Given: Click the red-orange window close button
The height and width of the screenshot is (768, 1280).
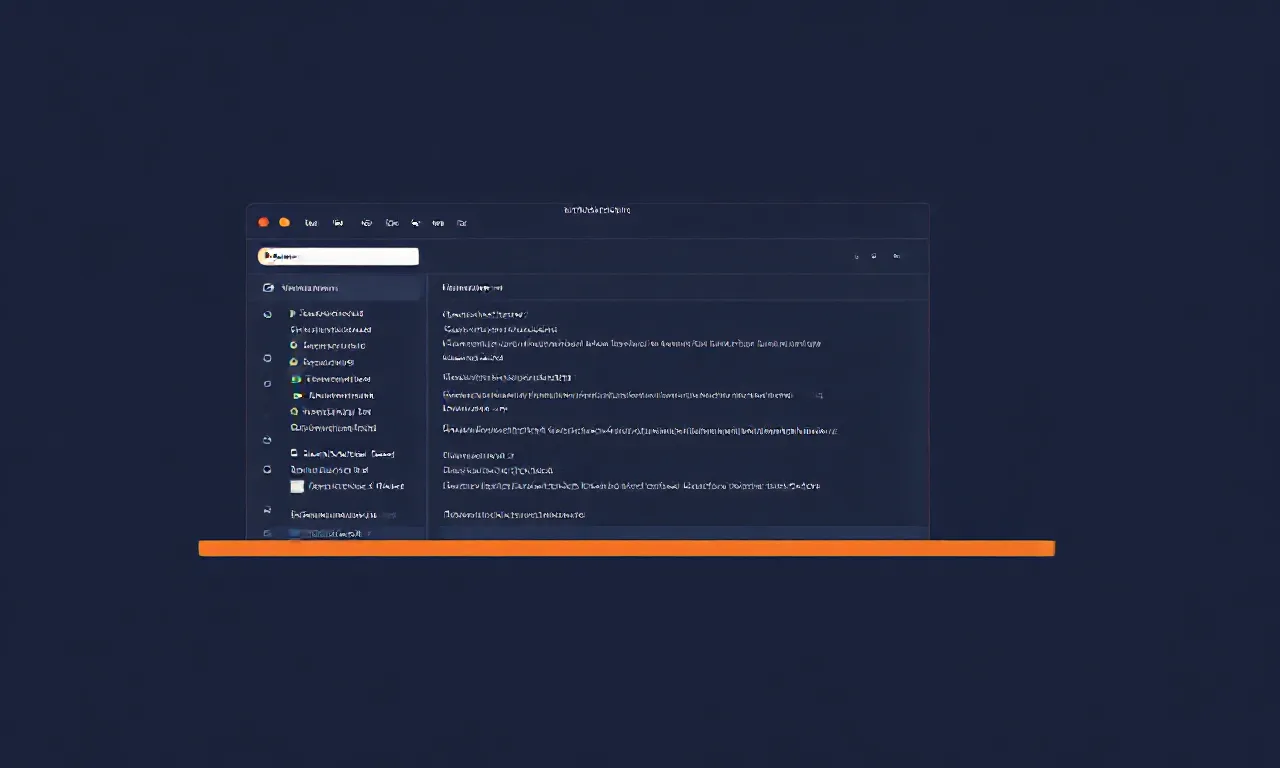Looking at the screenshot, I should click(264, 222).
